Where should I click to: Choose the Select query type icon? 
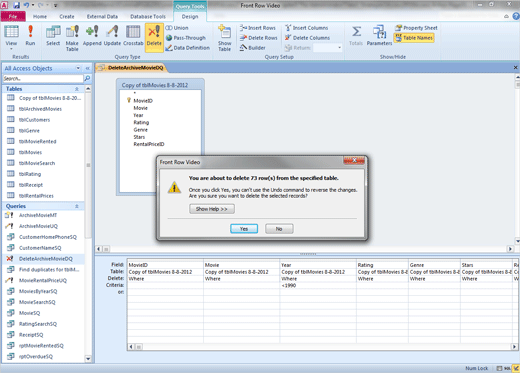click(53, 35)
